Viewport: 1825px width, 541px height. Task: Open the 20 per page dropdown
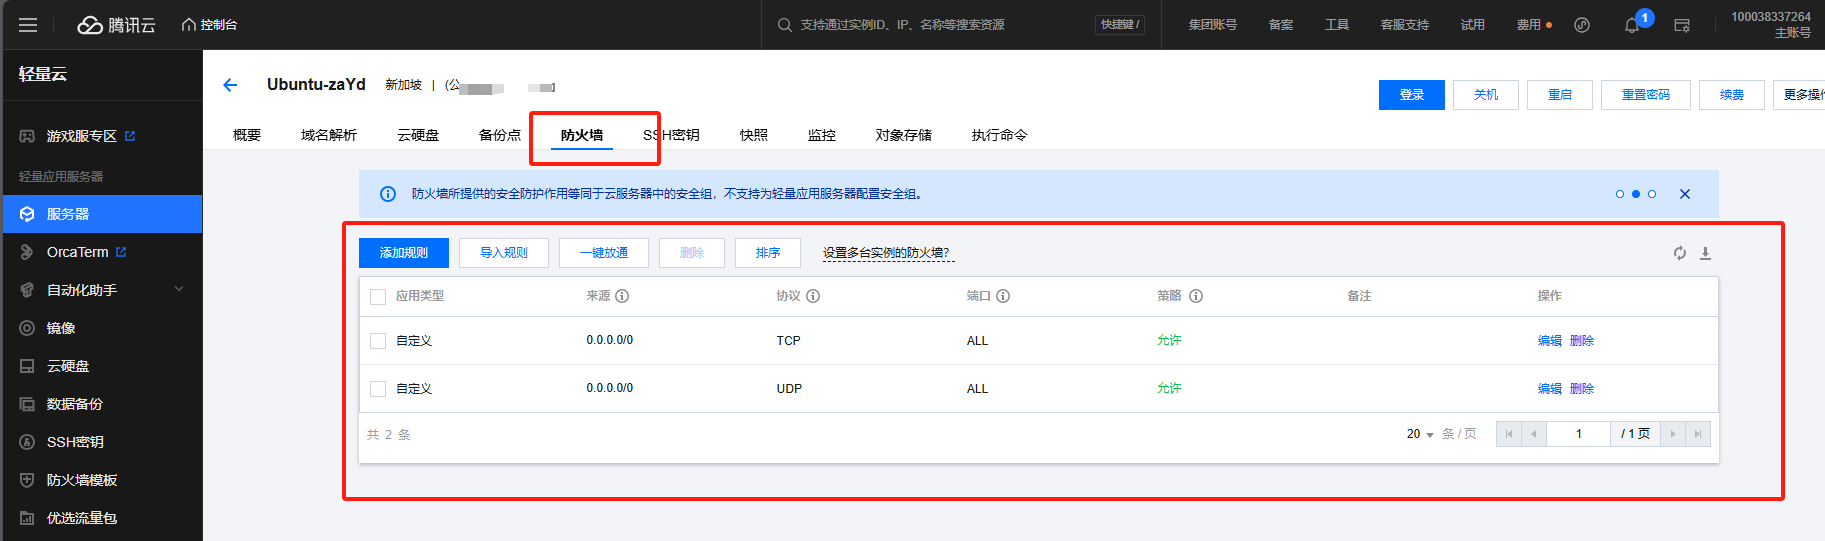click(1420, 434)
